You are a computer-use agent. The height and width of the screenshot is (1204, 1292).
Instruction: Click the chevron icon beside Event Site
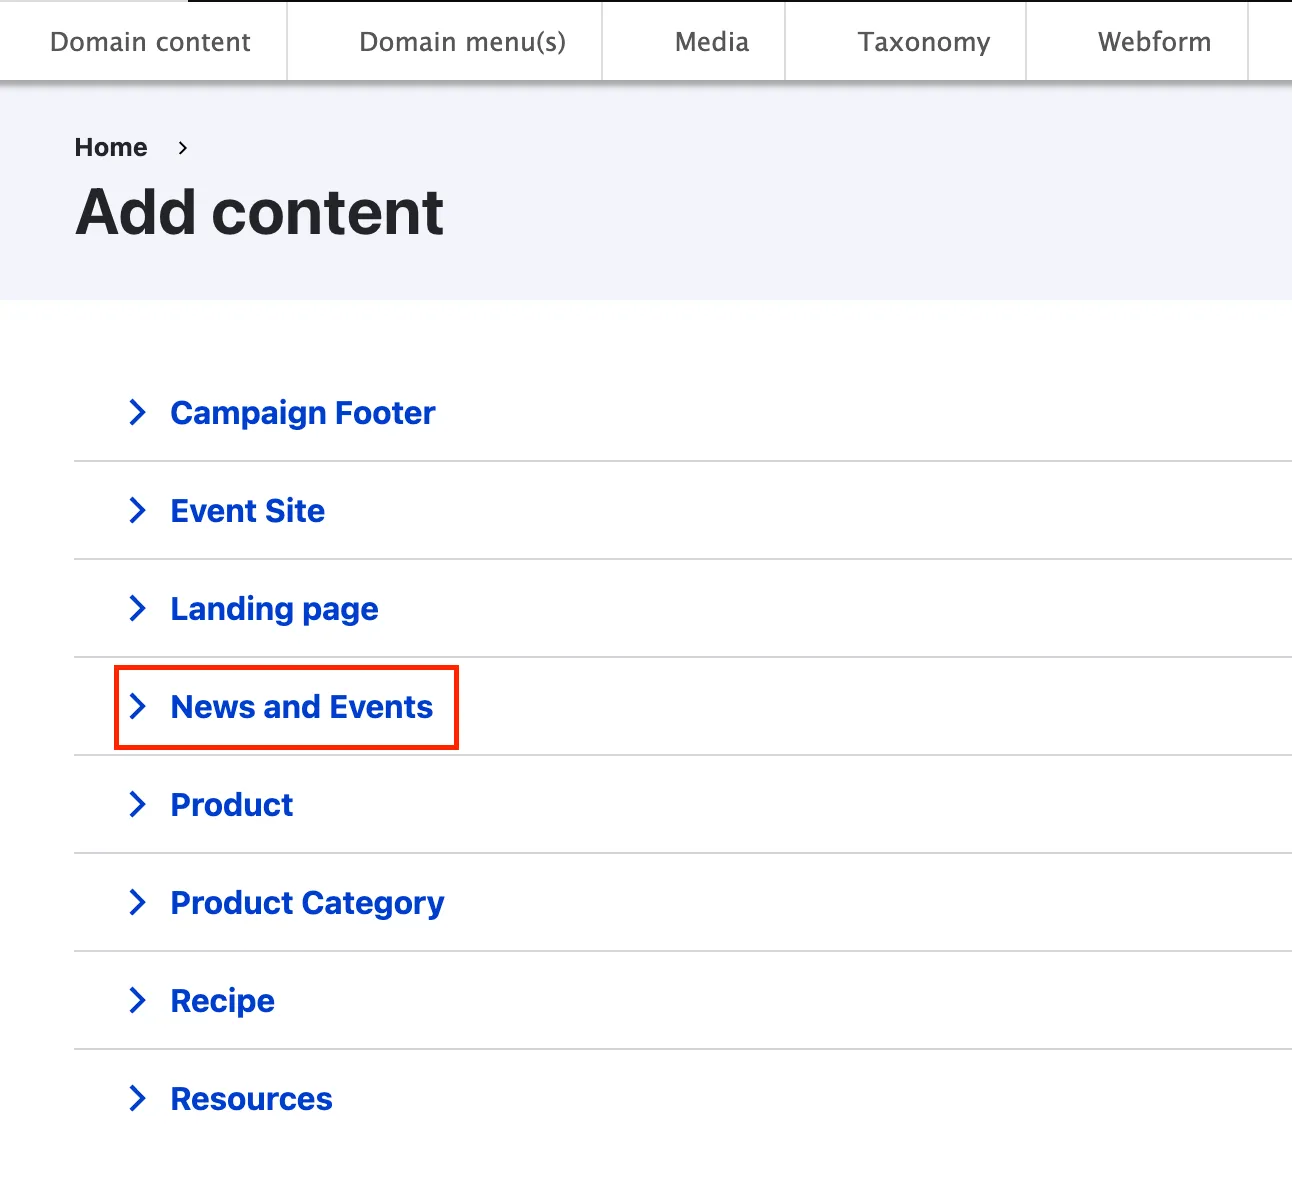(x=138, y=510)
